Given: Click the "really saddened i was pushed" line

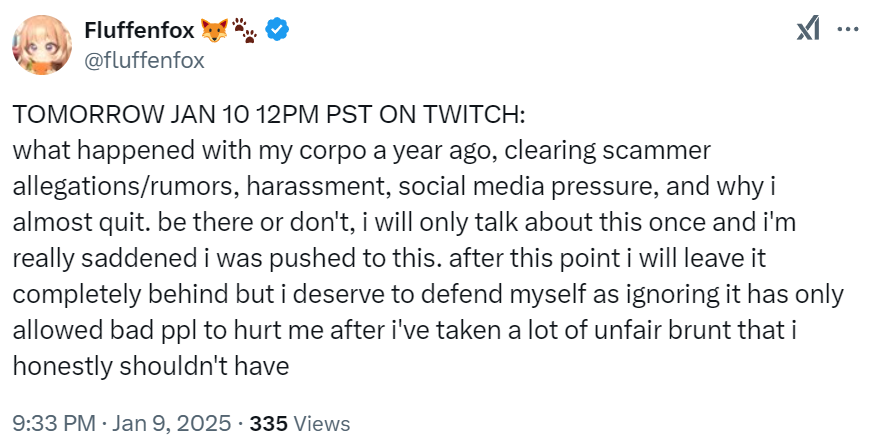Looking at the screenshot, I should click(389, 258).
